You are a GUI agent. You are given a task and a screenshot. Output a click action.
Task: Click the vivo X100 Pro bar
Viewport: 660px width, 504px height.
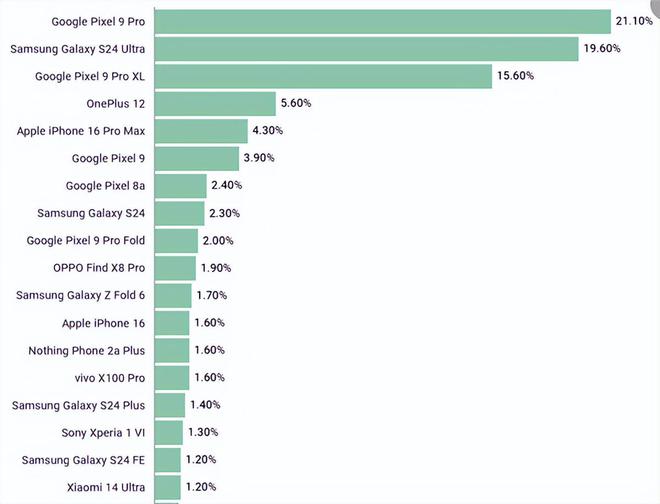click(x=172, y=378)
